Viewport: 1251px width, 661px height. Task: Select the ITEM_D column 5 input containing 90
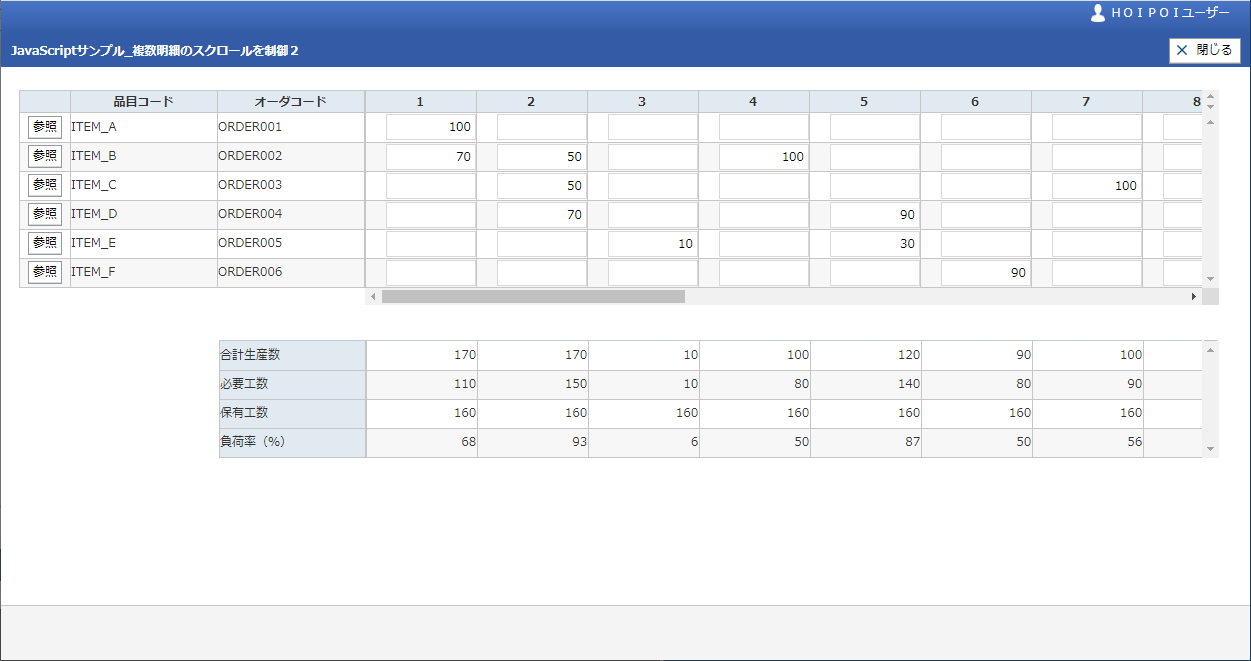point(875,214)
